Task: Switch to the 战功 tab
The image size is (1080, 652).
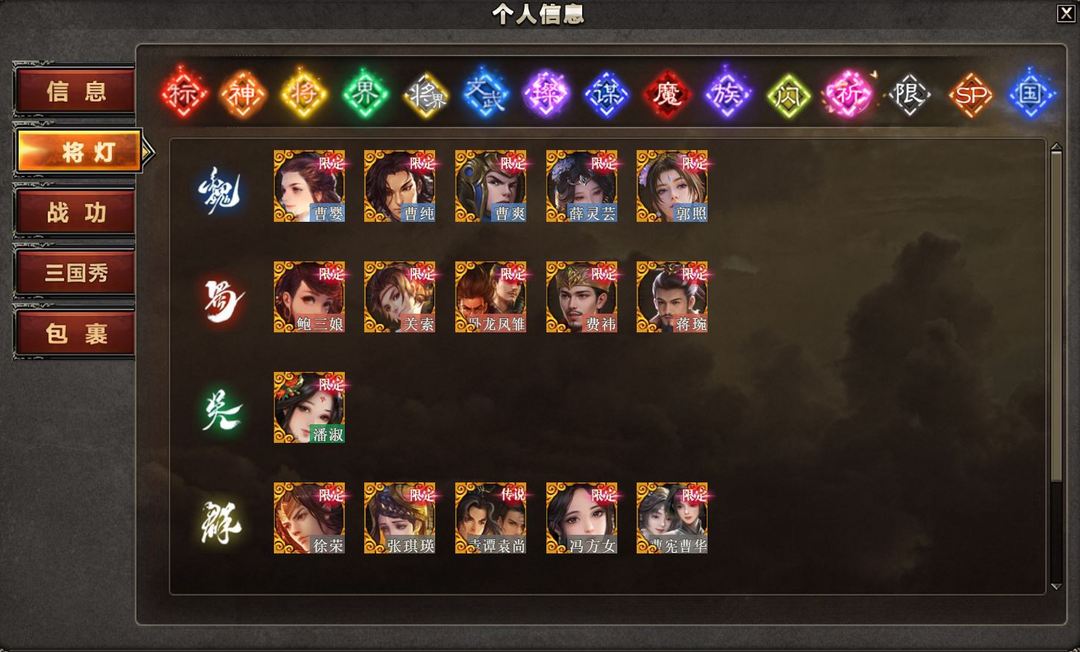Action: click(75, 212)
